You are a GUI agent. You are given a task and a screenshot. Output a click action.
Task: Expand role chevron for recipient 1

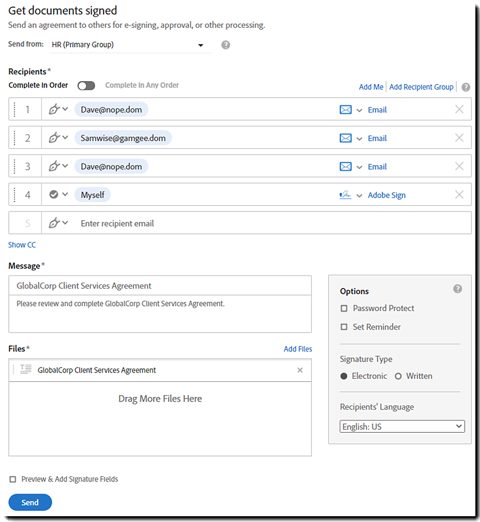[x=65, y=109]
